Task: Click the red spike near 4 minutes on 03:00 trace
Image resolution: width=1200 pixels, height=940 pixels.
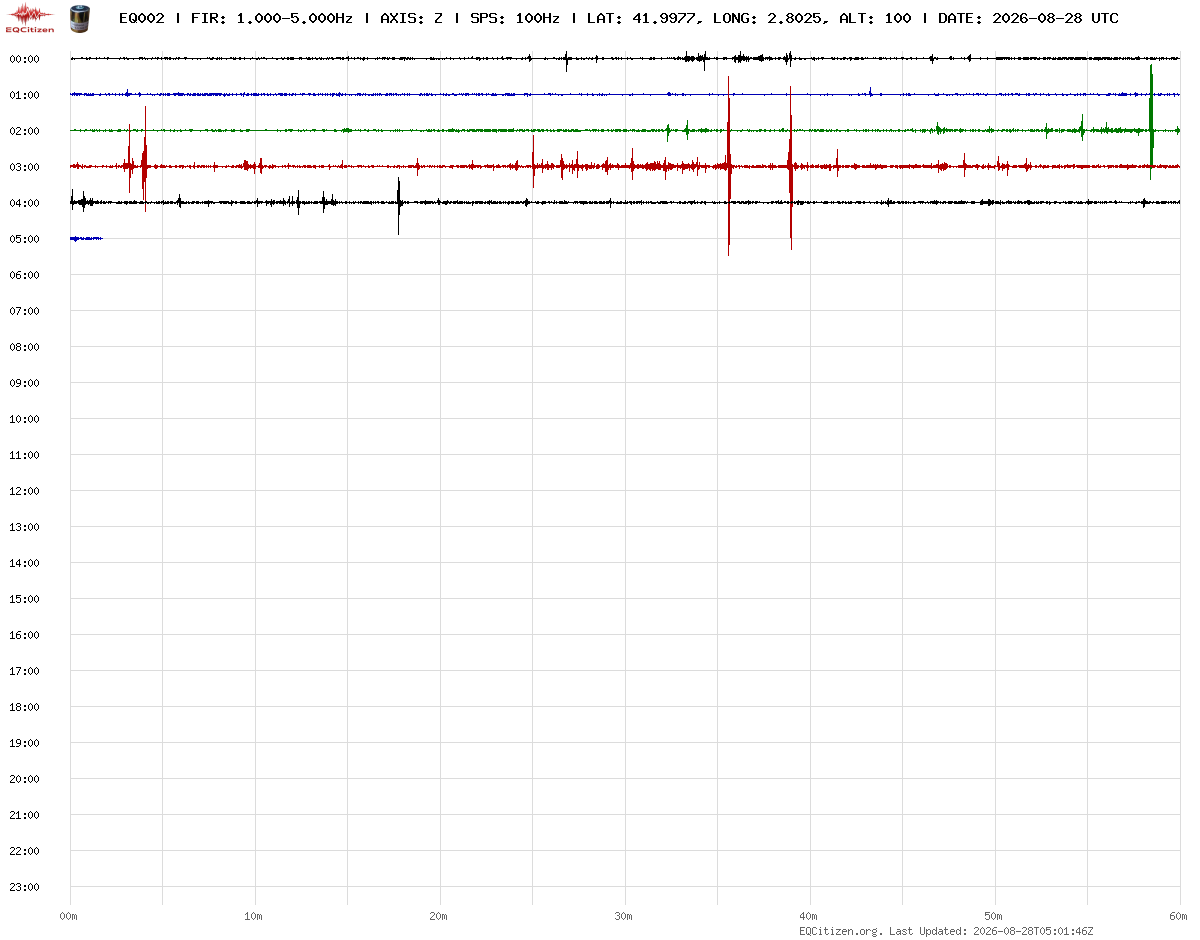Action: 145,158
